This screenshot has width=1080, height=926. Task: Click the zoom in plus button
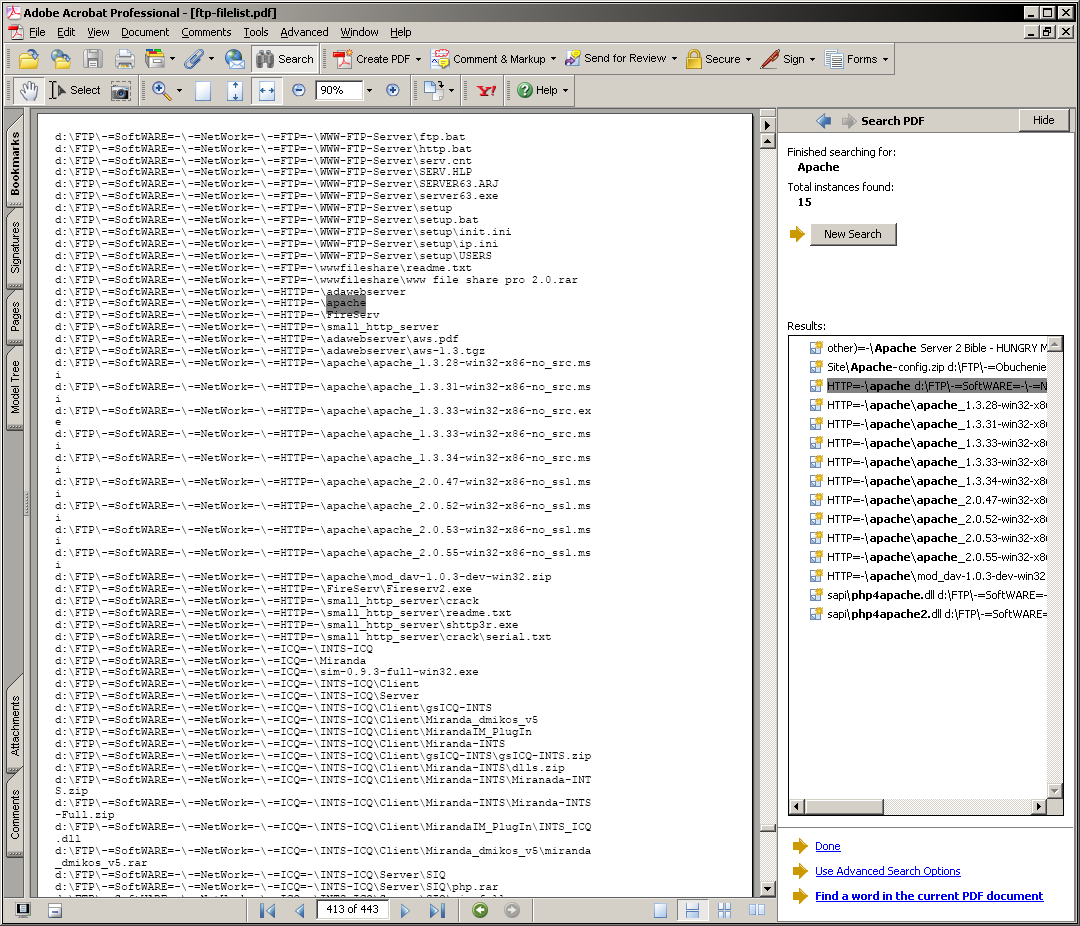[x=393, y=90]
